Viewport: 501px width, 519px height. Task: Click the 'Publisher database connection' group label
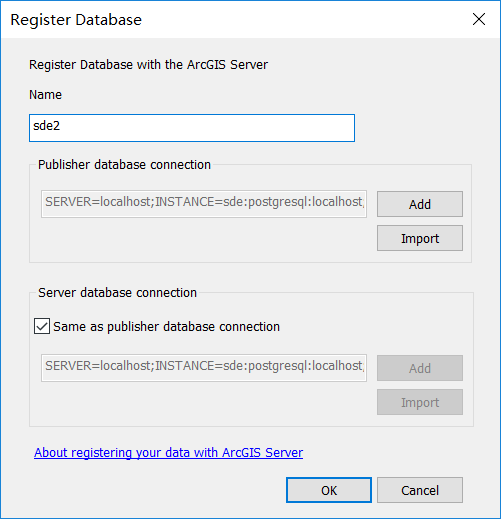124,165
